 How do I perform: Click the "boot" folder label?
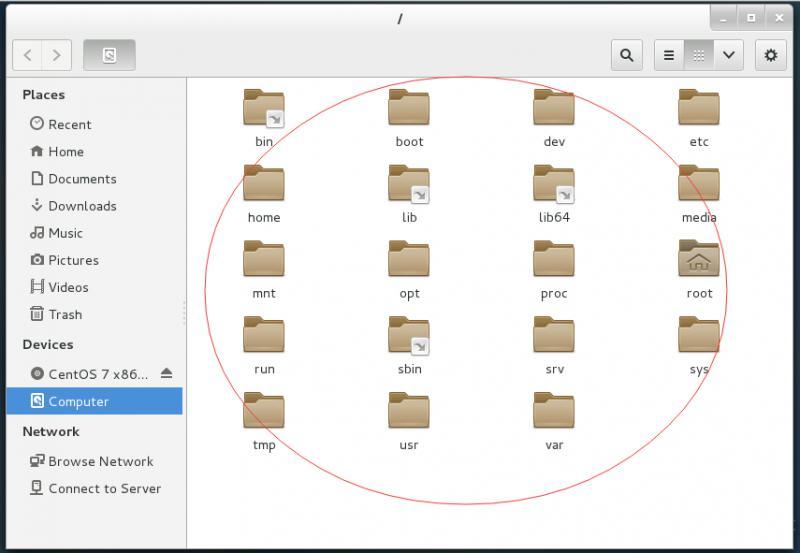point(409,141)
